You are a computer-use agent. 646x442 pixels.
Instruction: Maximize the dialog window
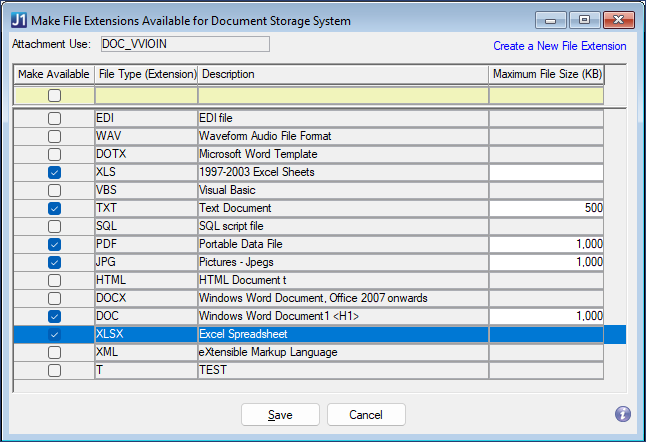tap(584, 20)
